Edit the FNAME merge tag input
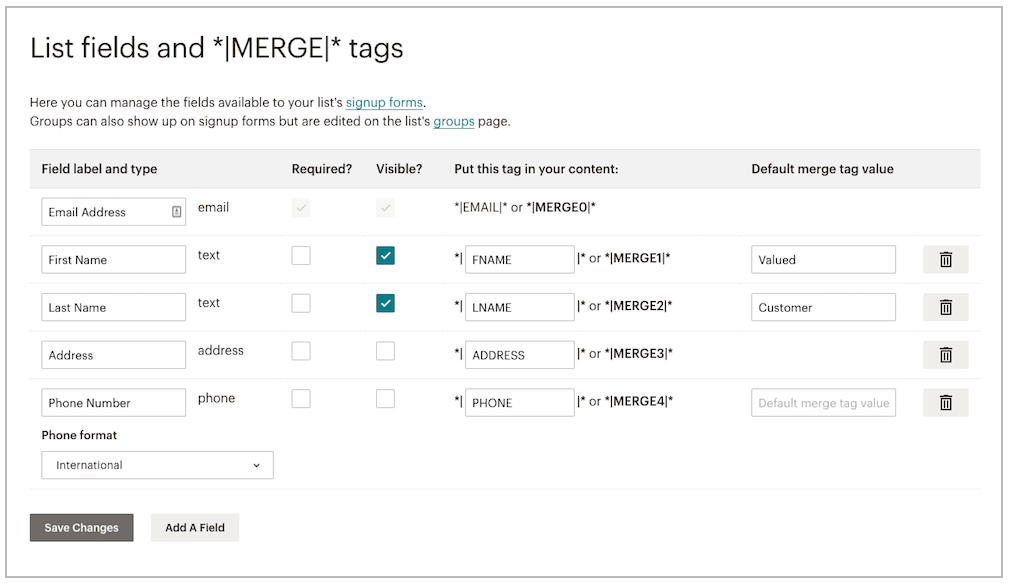The image size is (1009, 585). (519, 259)
